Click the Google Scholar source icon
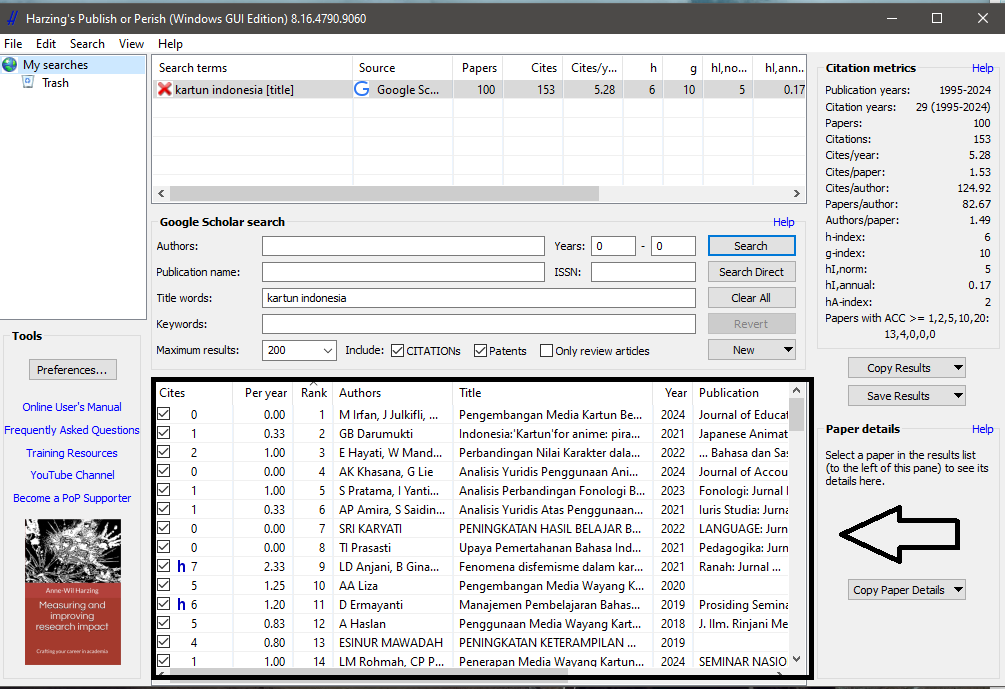The image size is (1005, 689). [x=361, y=89]
